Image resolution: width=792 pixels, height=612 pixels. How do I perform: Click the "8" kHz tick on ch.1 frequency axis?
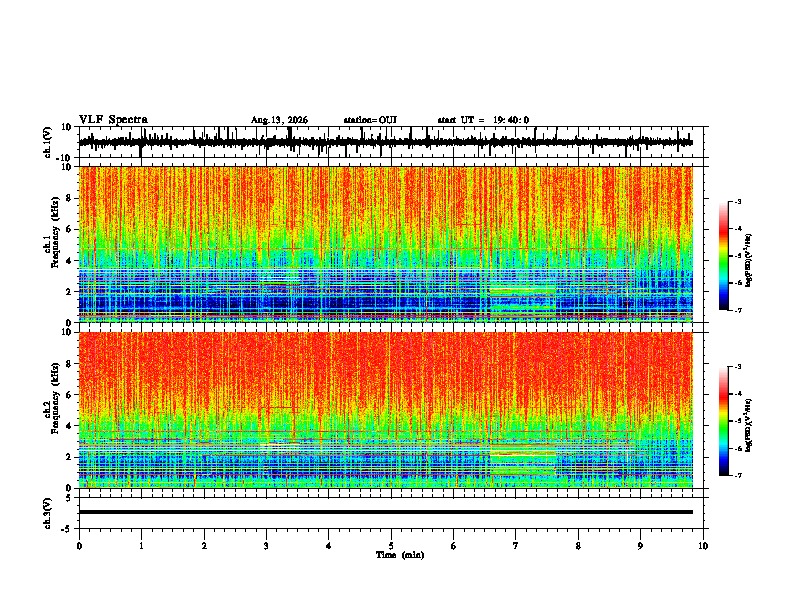(69, 198)
